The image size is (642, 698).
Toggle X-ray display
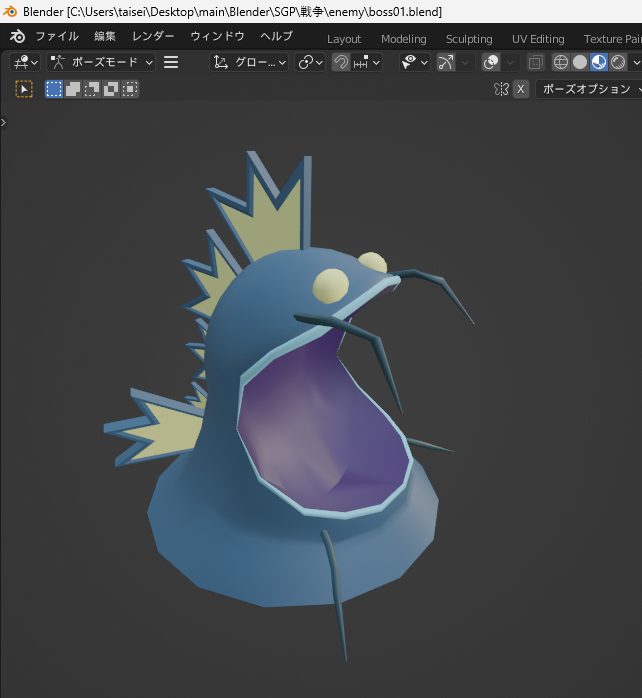point(536,62)
